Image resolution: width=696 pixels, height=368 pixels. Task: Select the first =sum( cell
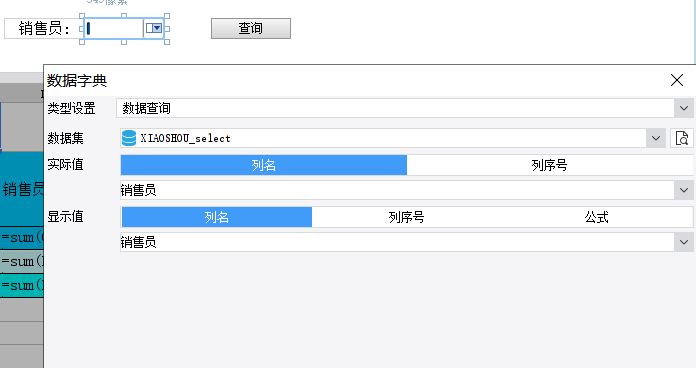tap(22, 238)
